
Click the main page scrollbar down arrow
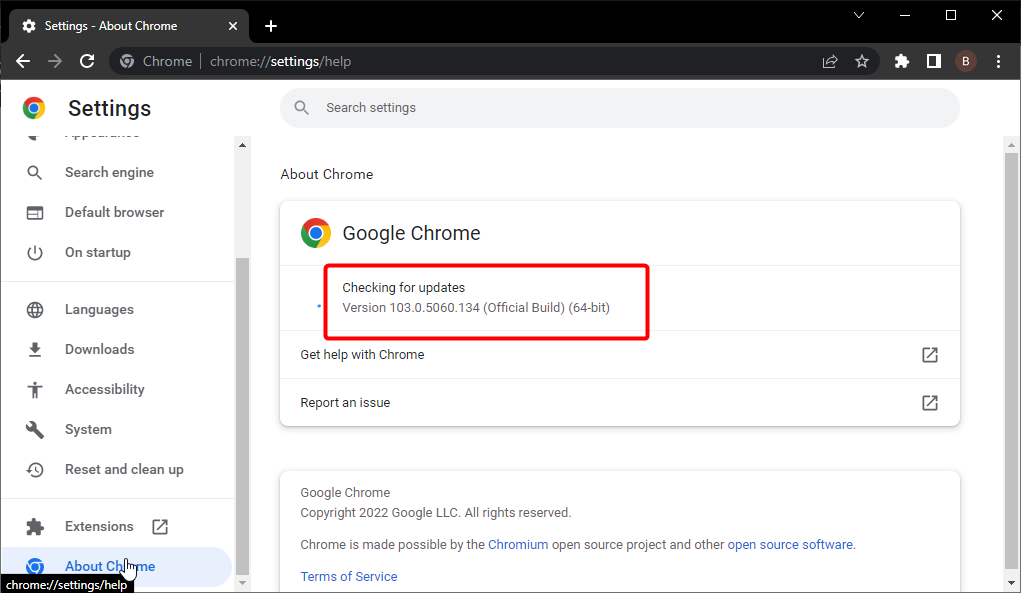(1011, 583)
